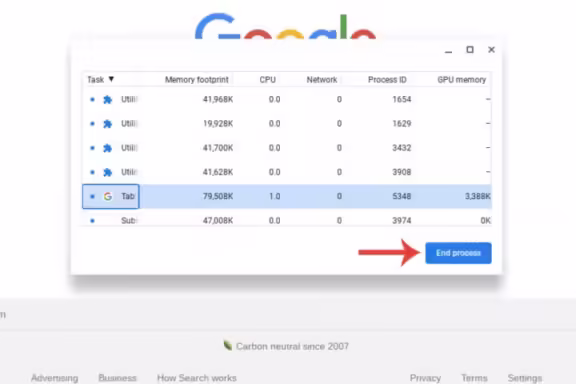
Task: Select memory value 41,700K
Action: (x=218, y=148)
